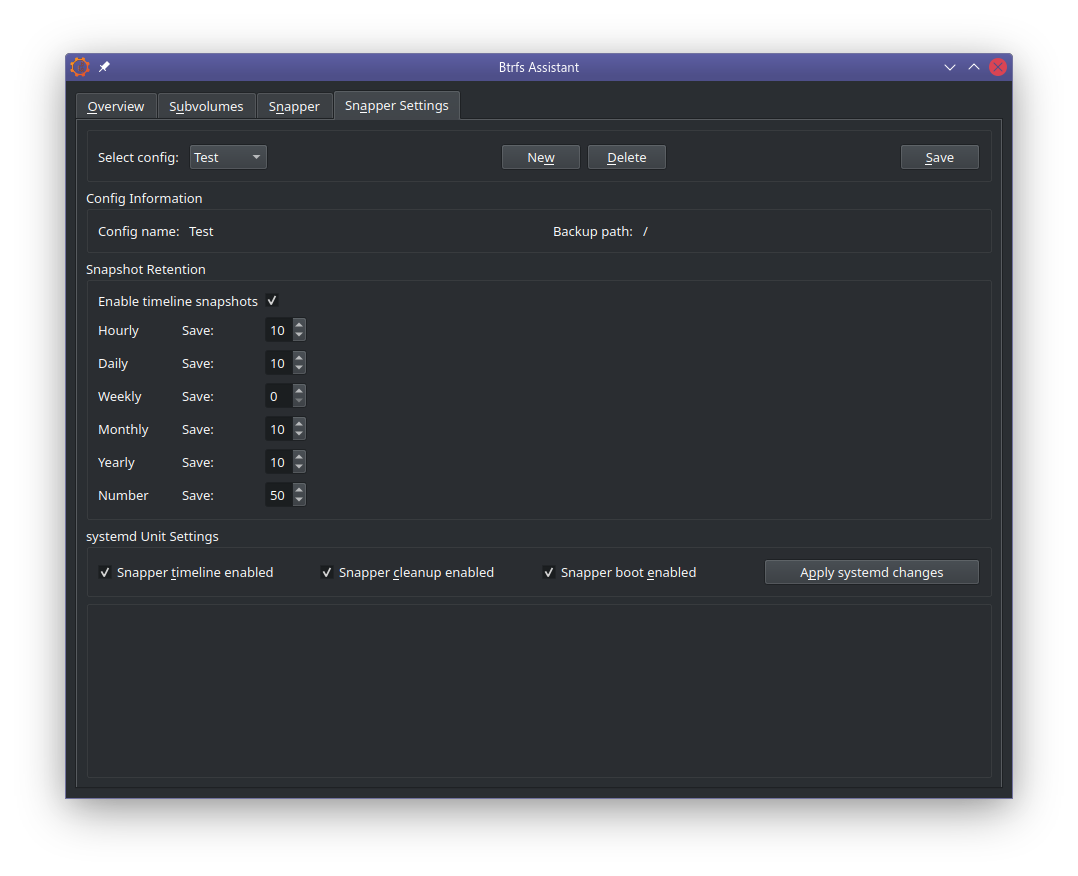Click the Weekly save value field
Viewport: 1078px width, 876px height.
coord(278,396)
